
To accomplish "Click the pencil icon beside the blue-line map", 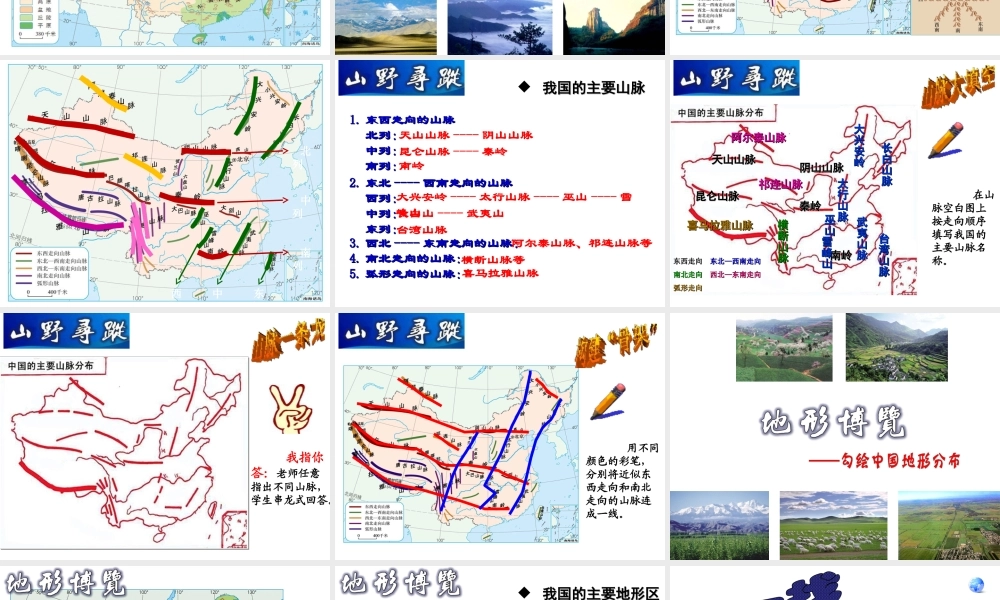I will tap(608, 401).
